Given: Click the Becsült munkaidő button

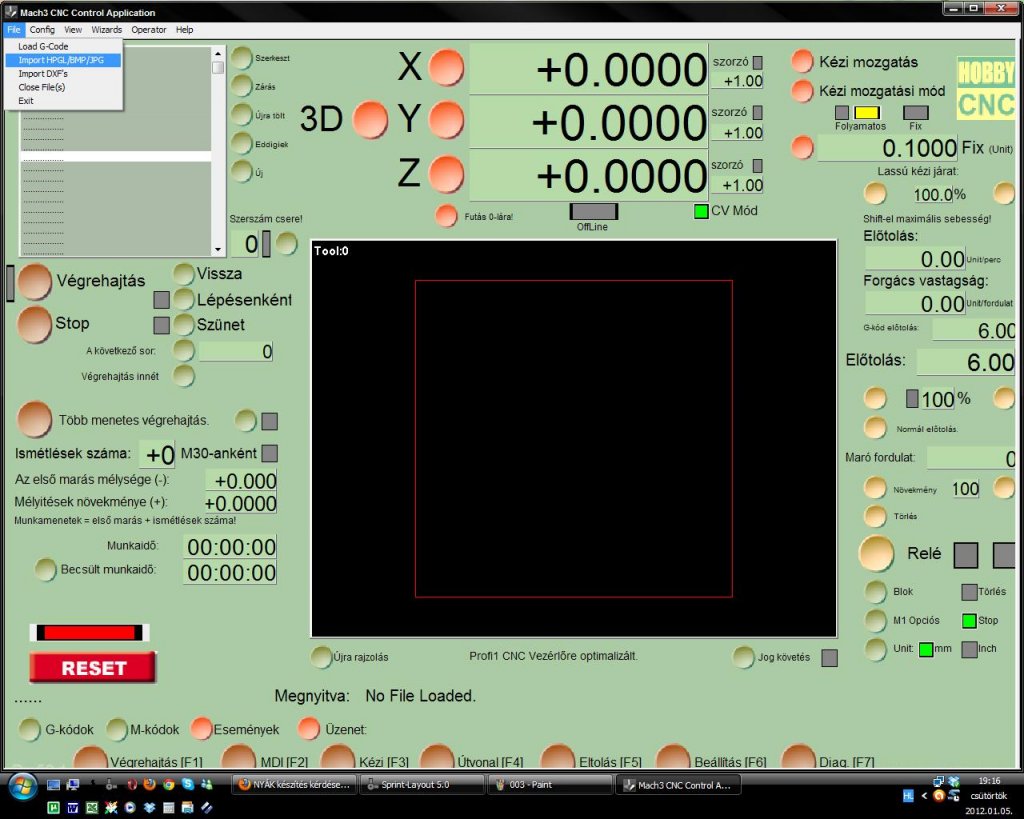Looking at the screenshot, I should [x=46, y=570].
